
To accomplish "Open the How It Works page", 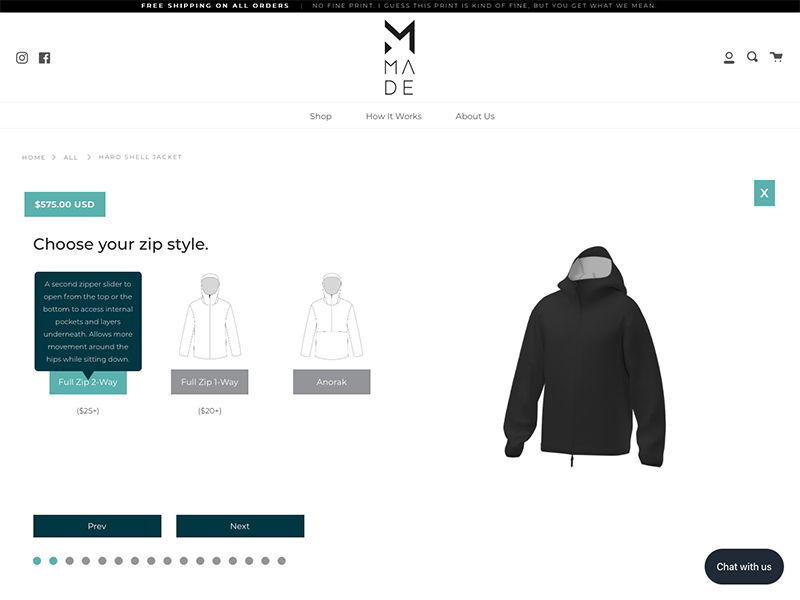I will coord(394,116).
